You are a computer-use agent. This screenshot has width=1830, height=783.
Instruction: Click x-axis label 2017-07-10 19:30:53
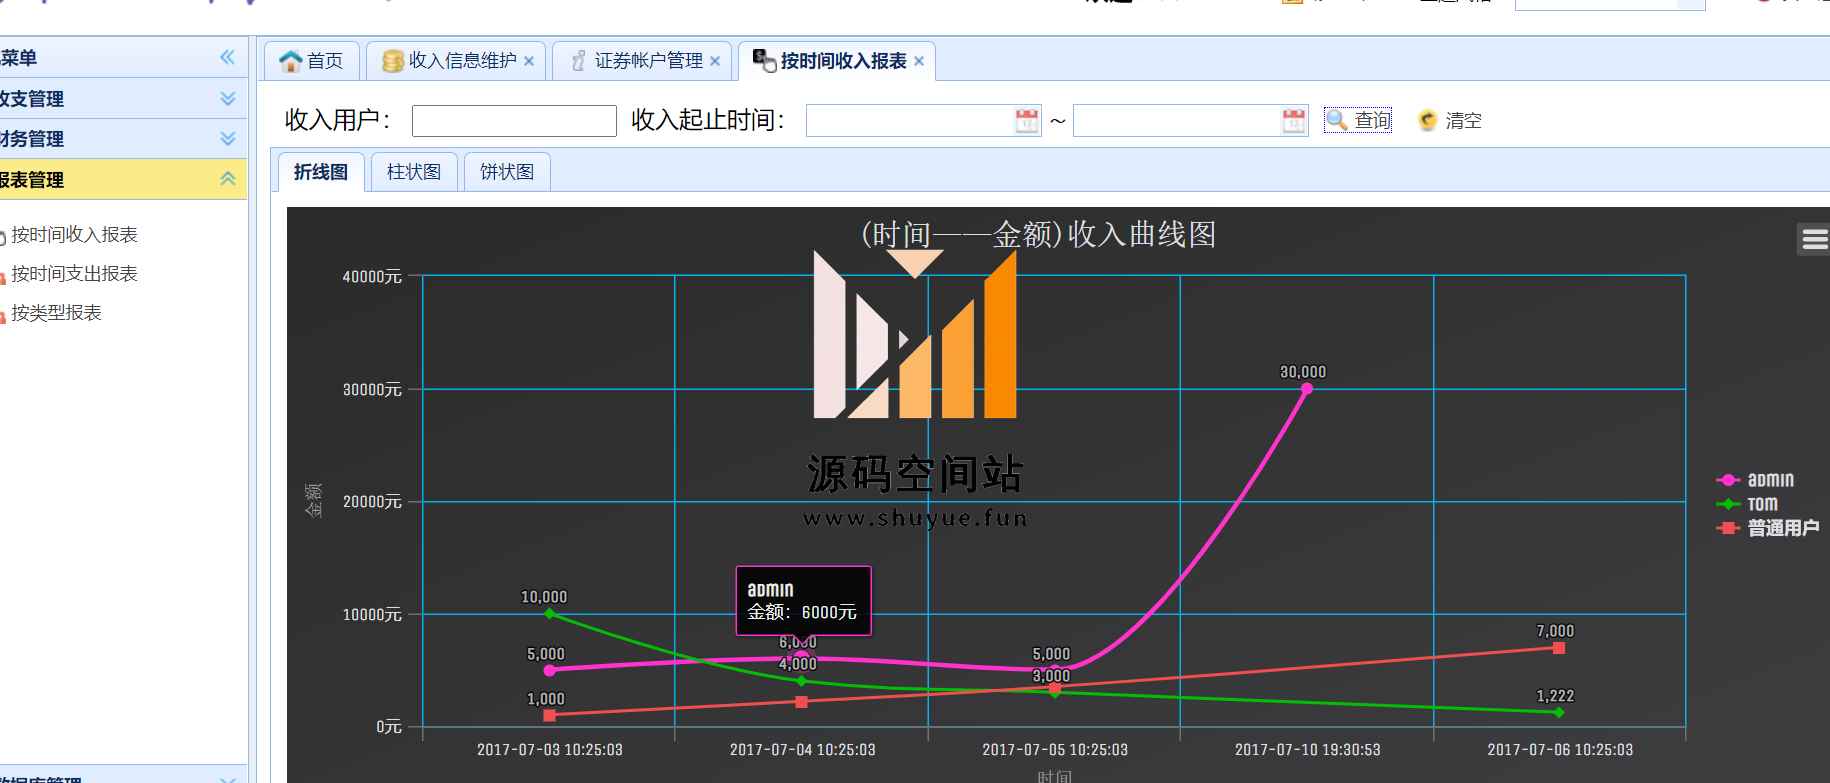pyautogui.click(x=1307, y=750)
